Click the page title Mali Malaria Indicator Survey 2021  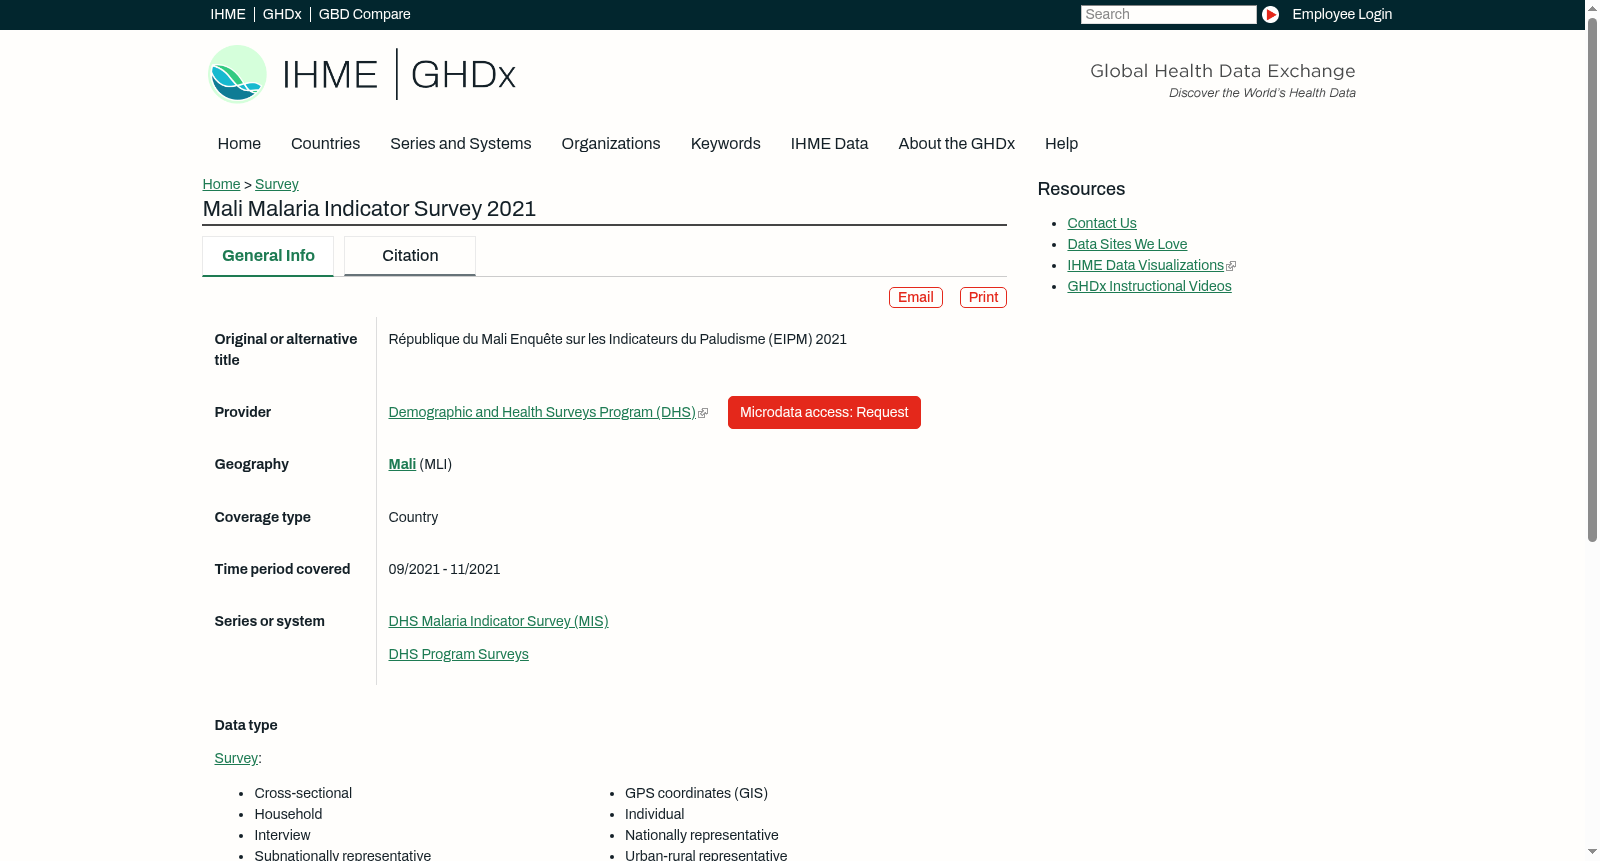pos(369,209)
